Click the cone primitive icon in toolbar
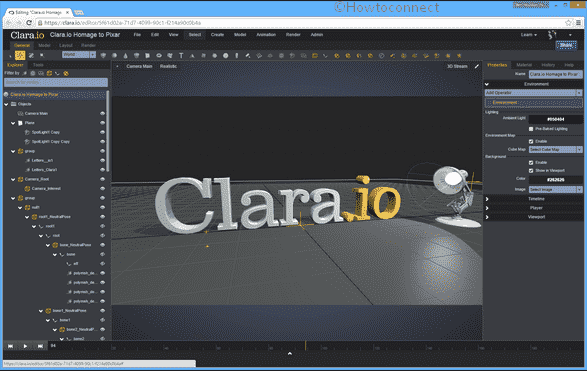 [125, 55]
